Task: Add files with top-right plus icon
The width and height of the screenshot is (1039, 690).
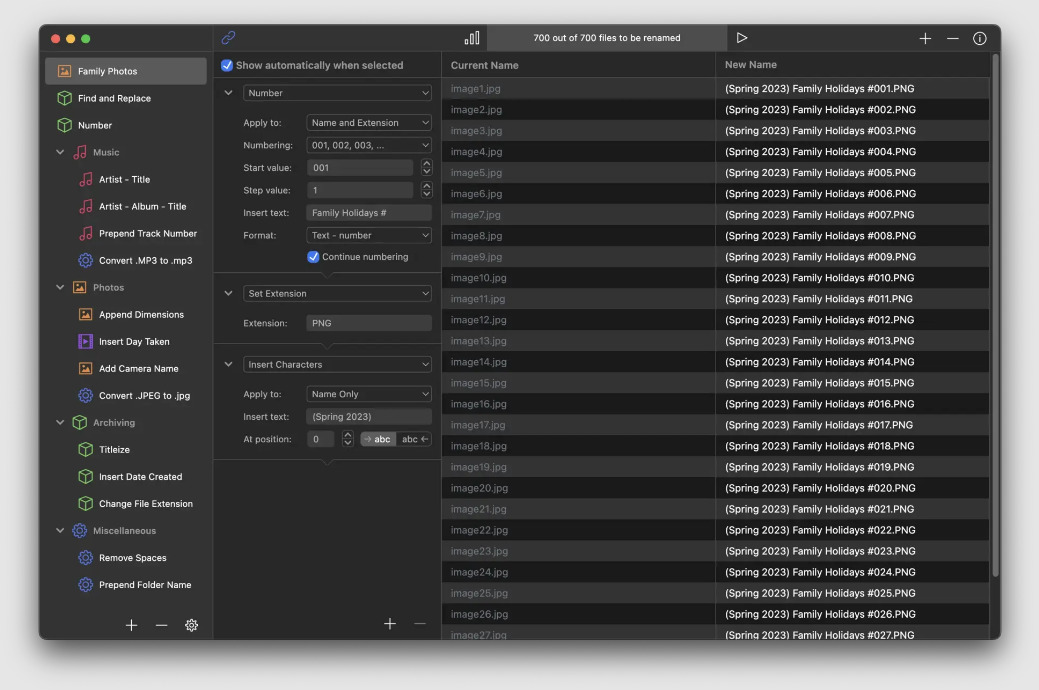Action: point(925,38)
